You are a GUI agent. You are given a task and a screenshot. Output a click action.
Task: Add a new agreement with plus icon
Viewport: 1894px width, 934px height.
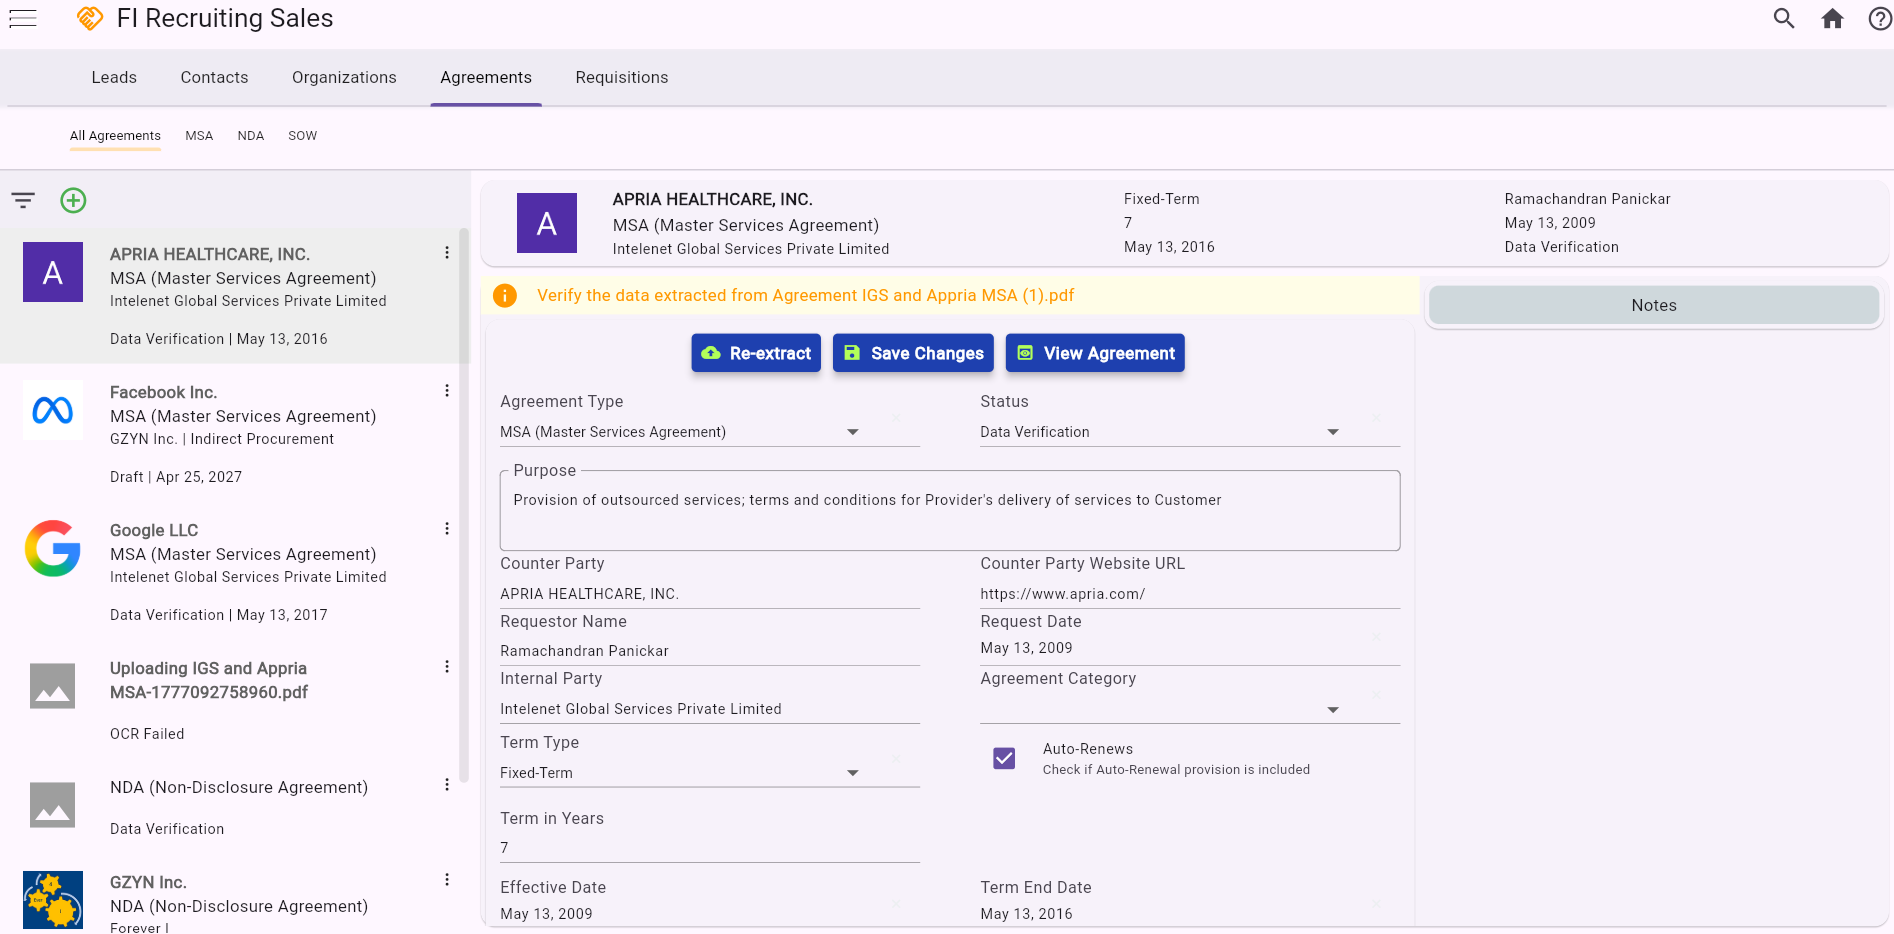73,200
